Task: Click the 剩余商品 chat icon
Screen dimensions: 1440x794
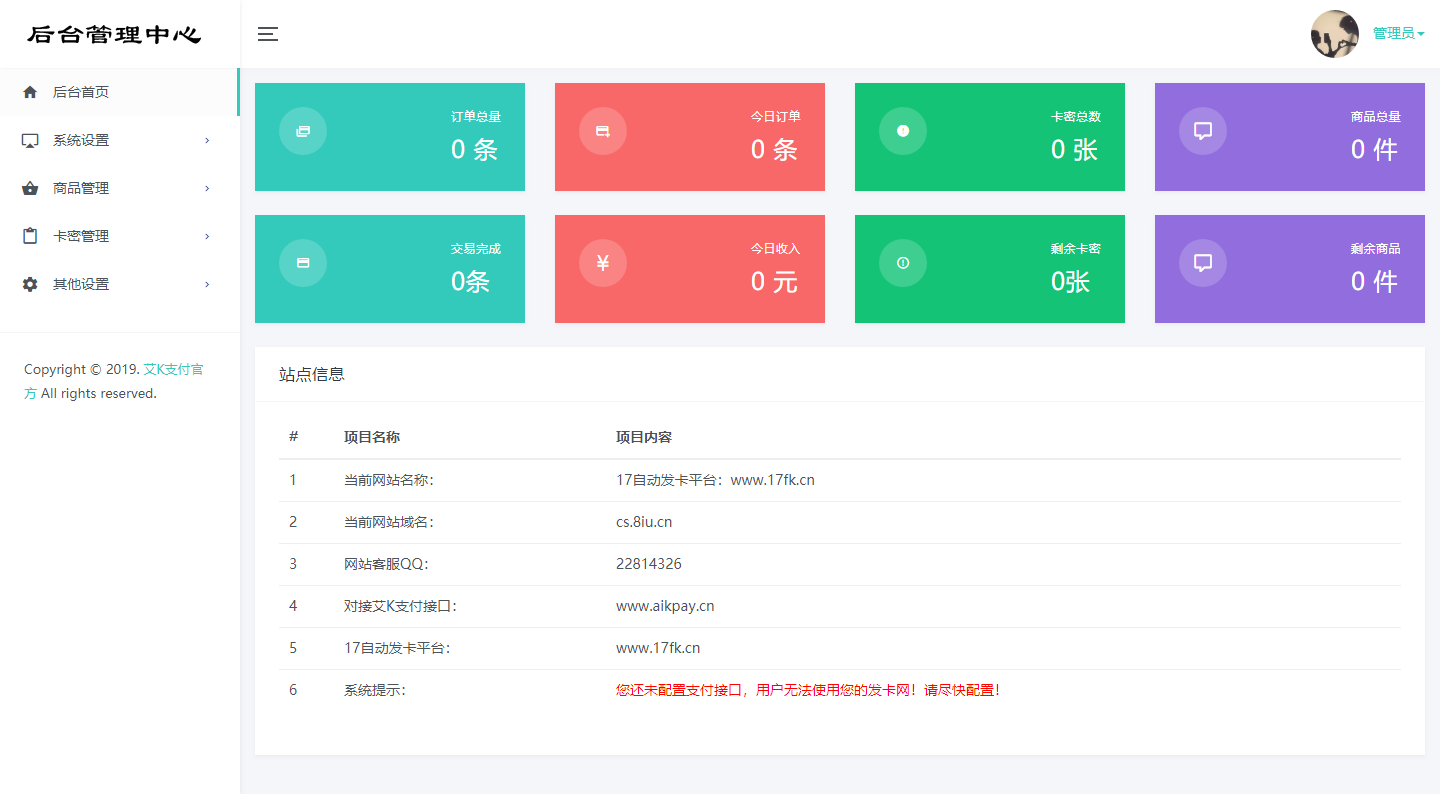Action: 1203,263
